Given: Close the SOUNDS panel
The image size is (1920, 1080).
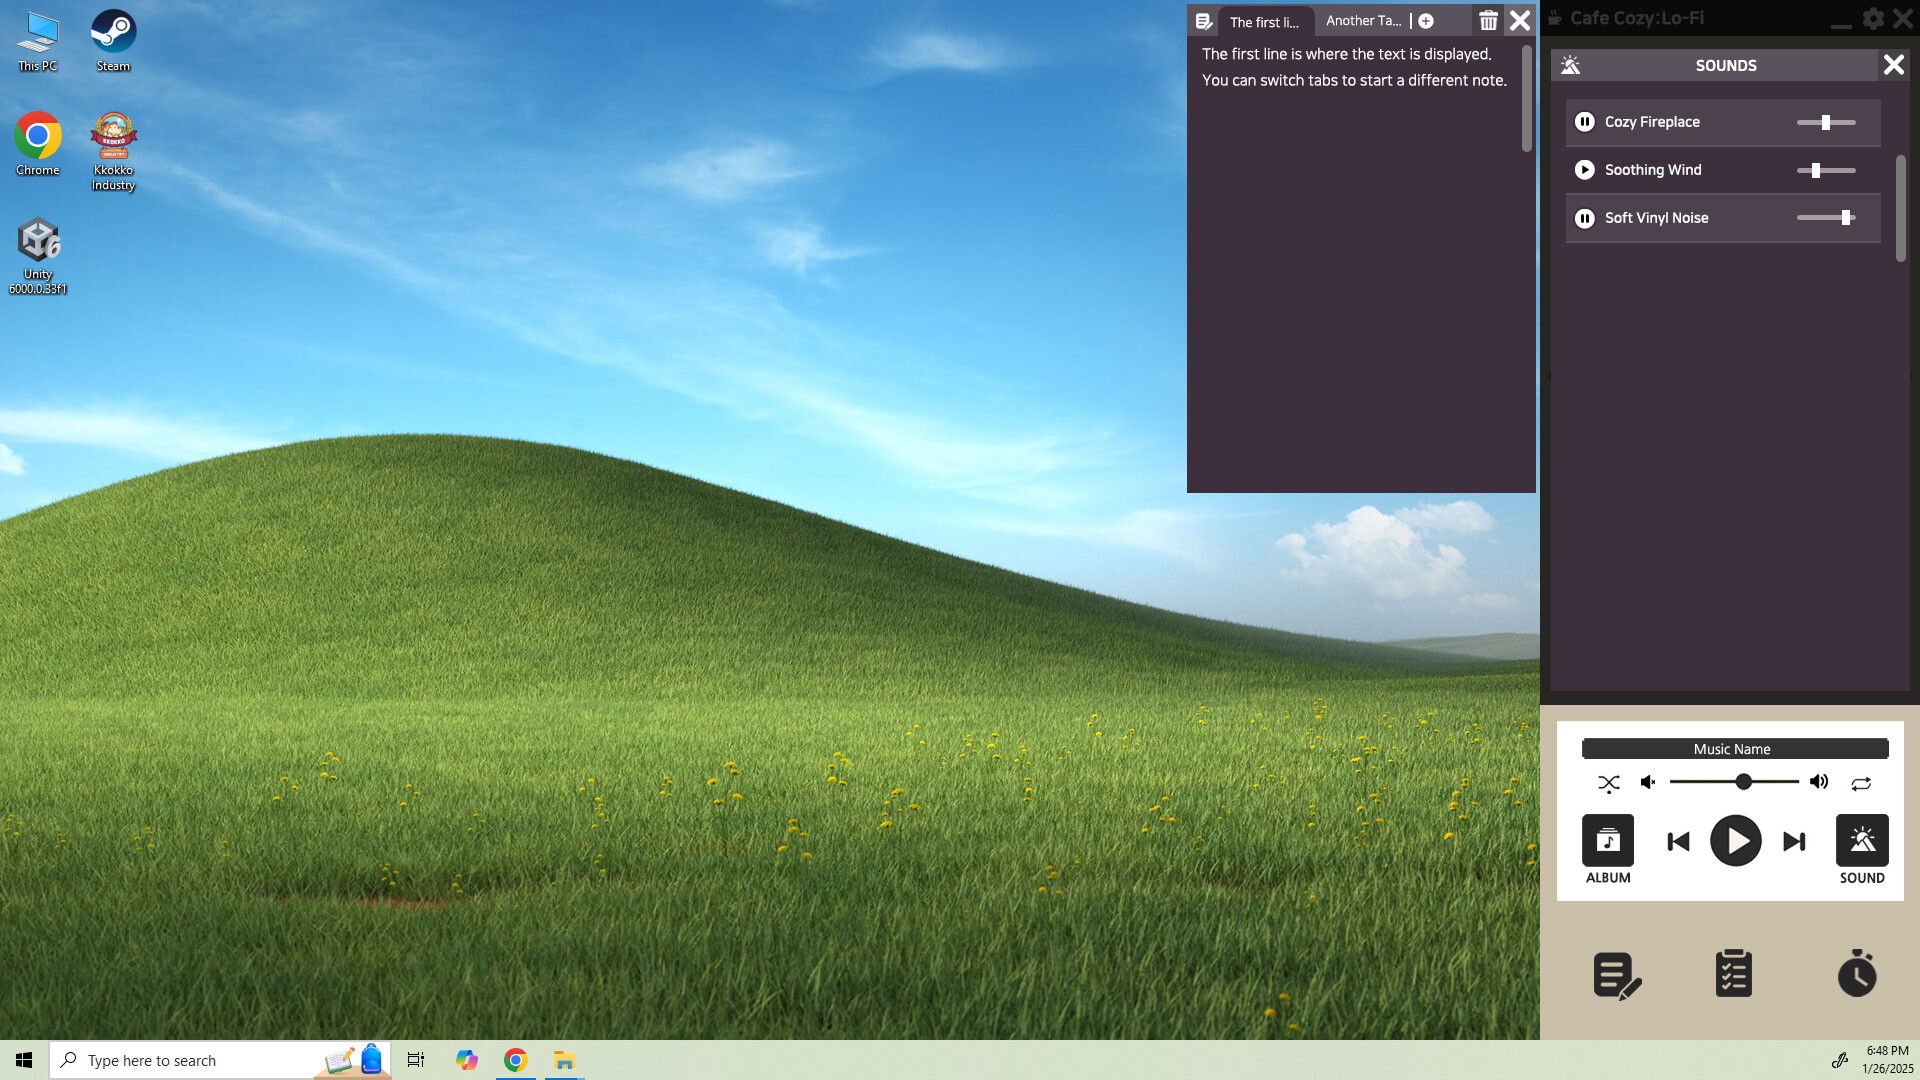Looking at the screenshot, I should (1893, 65).
